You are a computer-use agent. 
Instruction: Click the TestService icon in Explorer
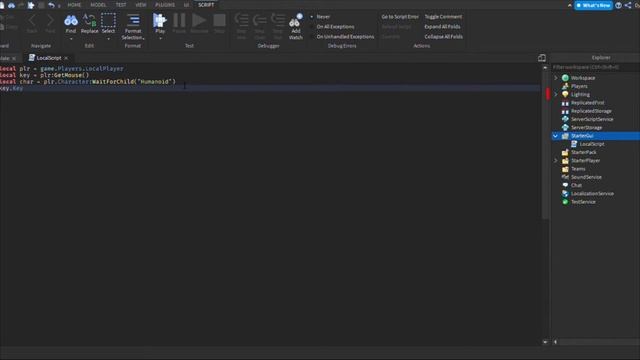click(x=565, y=202)
